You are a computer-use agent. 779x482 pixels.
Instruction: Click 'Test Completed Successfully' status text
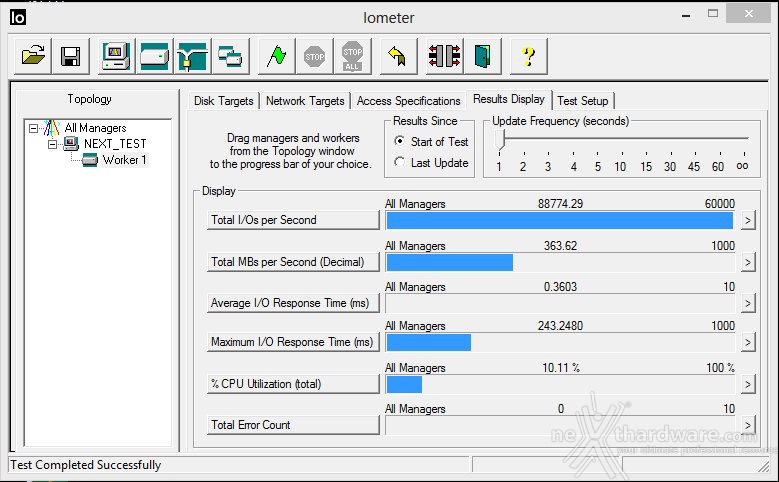(x=86, y=465)
